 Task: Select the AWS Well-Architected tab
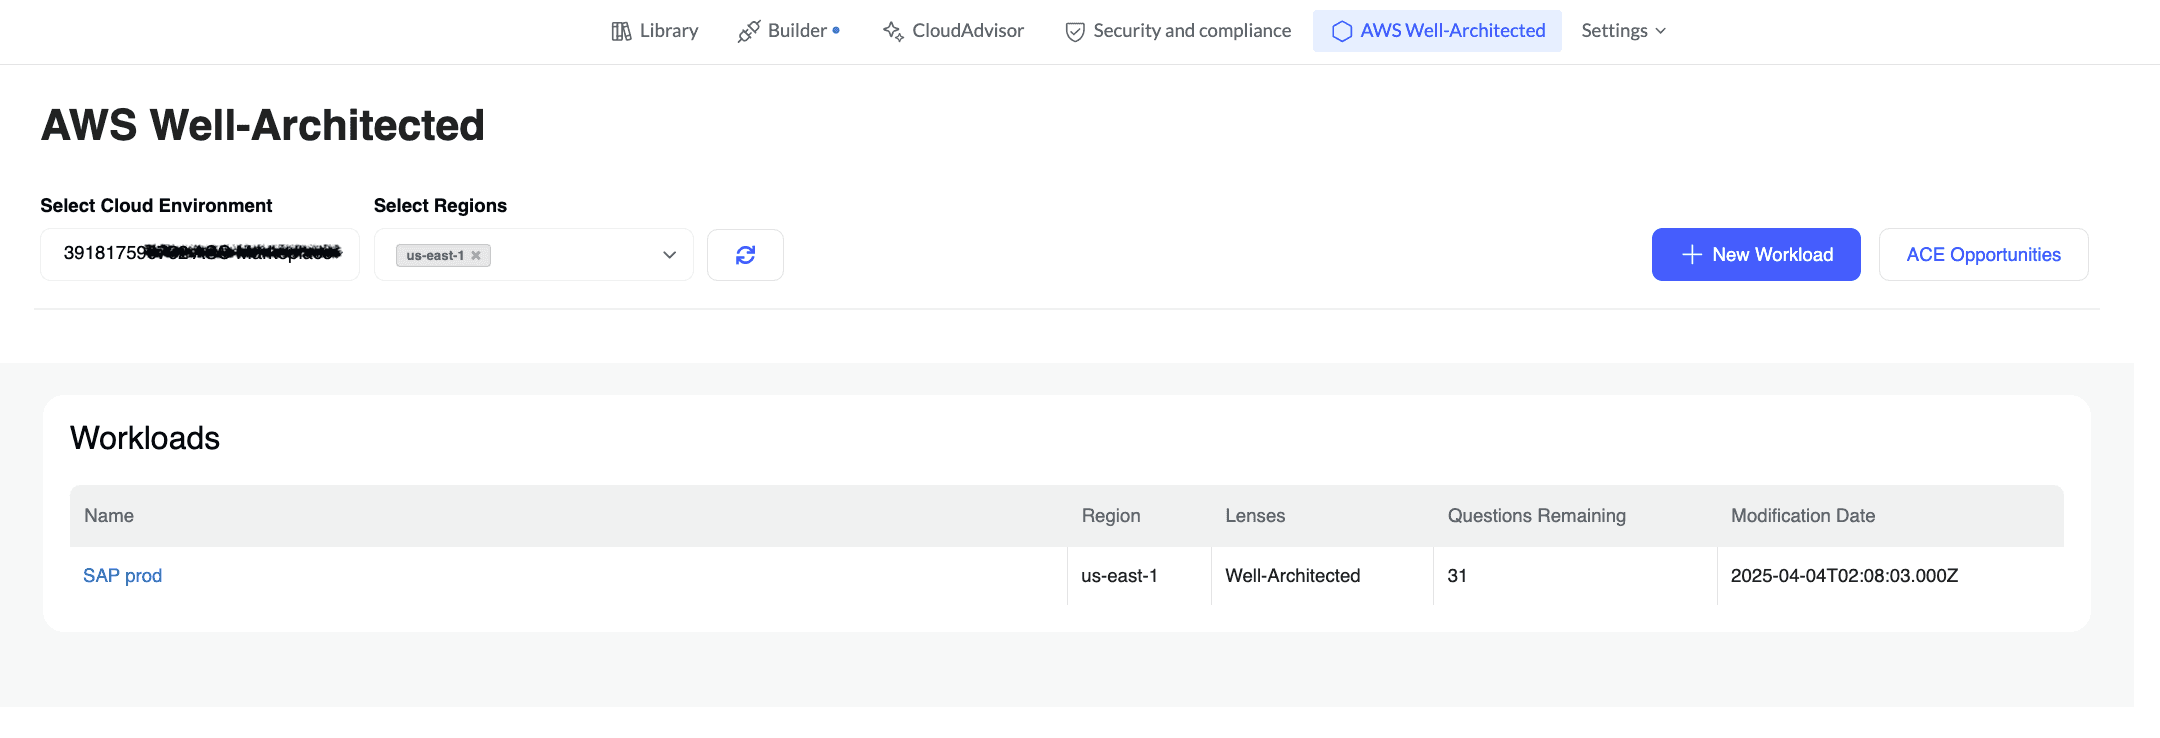(1438, 31)
